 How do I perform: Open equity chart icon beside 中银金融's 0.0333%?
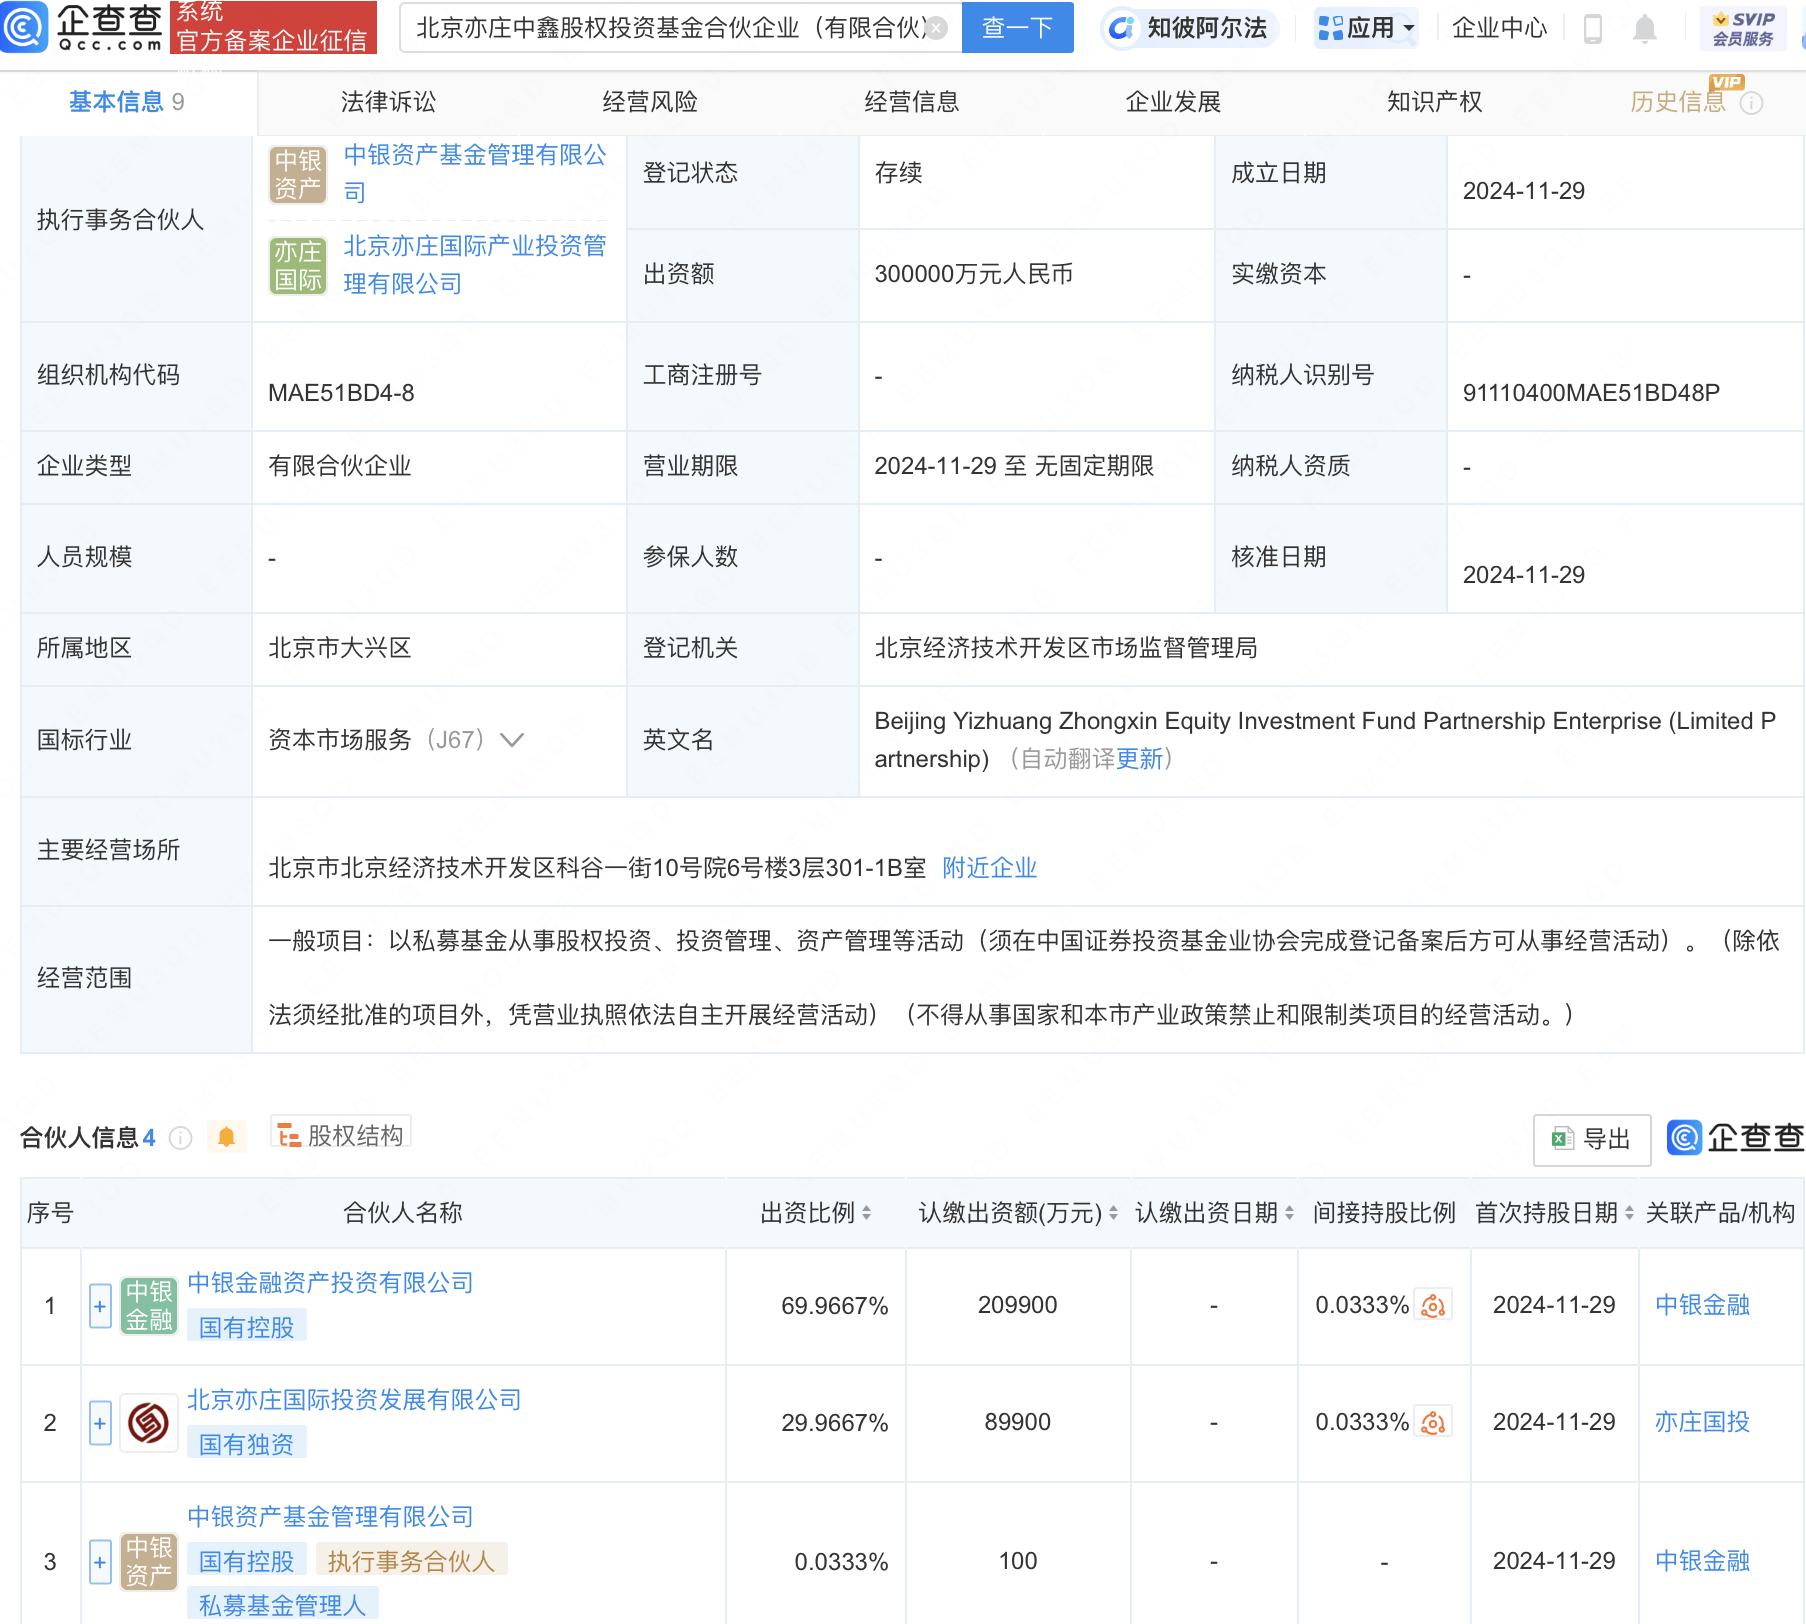click(1433, 1305)
